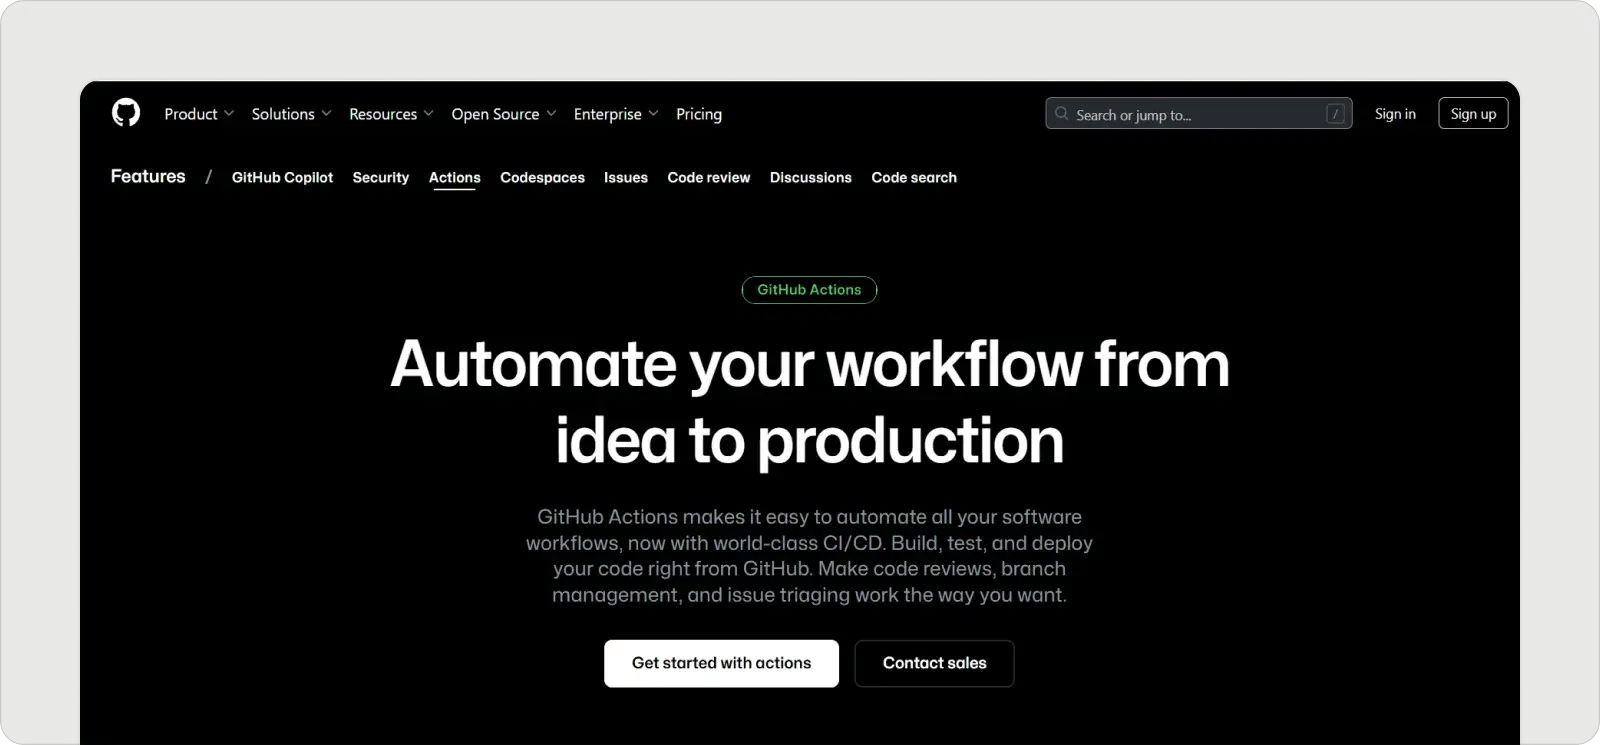Open the Security feature tab
The width and height of the screenshot is (1600, 745).
[381, 178]
